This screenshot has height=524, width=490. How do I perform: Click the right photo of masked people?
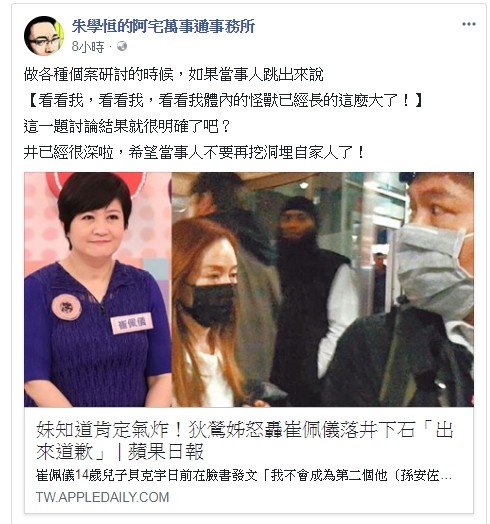tap(323, 289)
